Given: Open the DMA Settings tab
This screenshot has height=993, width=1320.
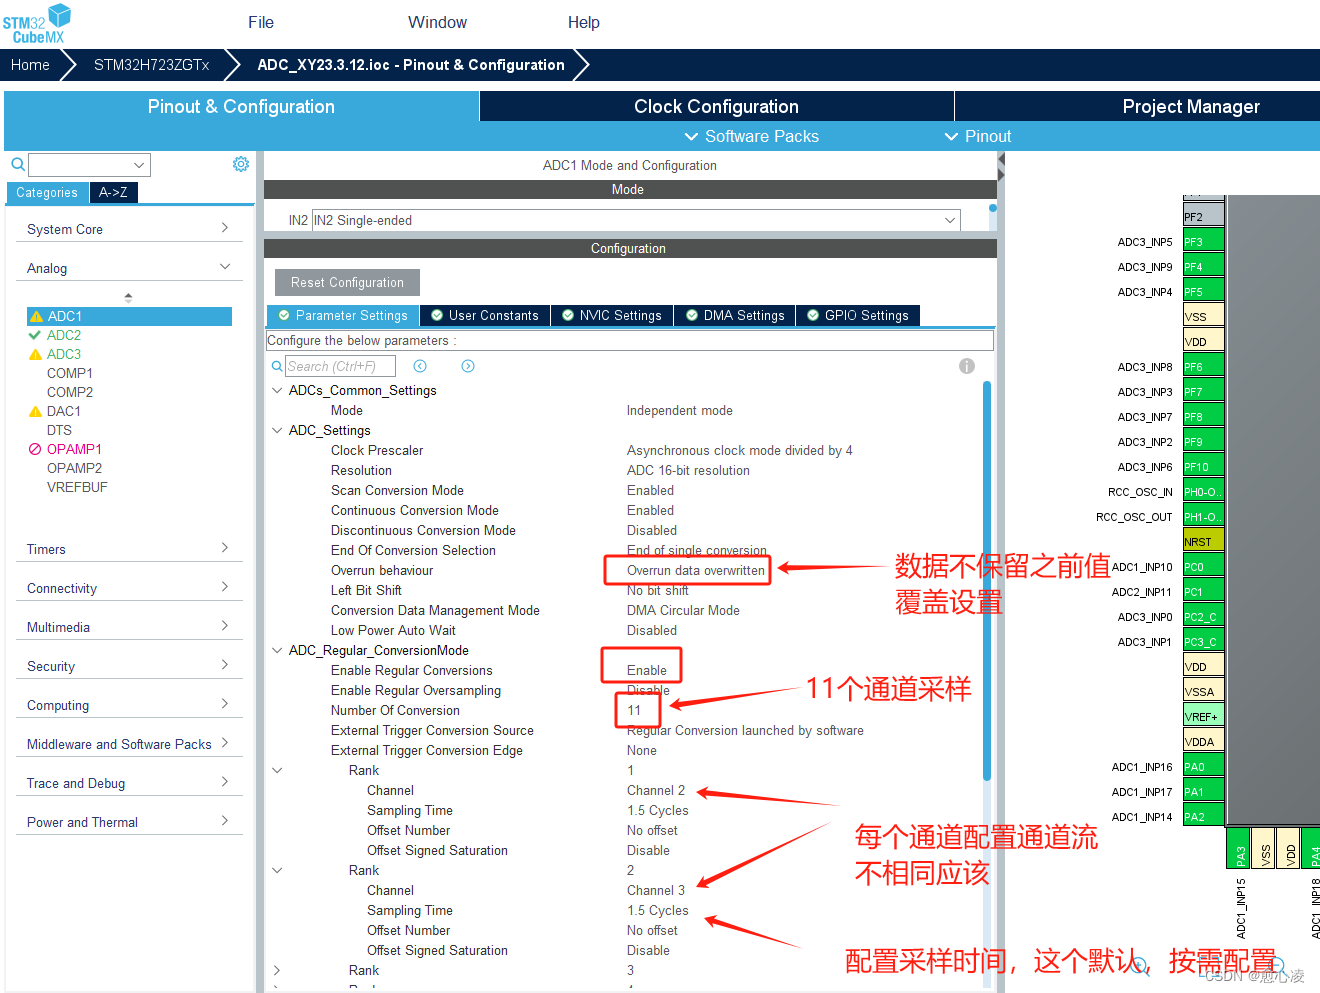Looking at the screenshot, I should [735, 315].
